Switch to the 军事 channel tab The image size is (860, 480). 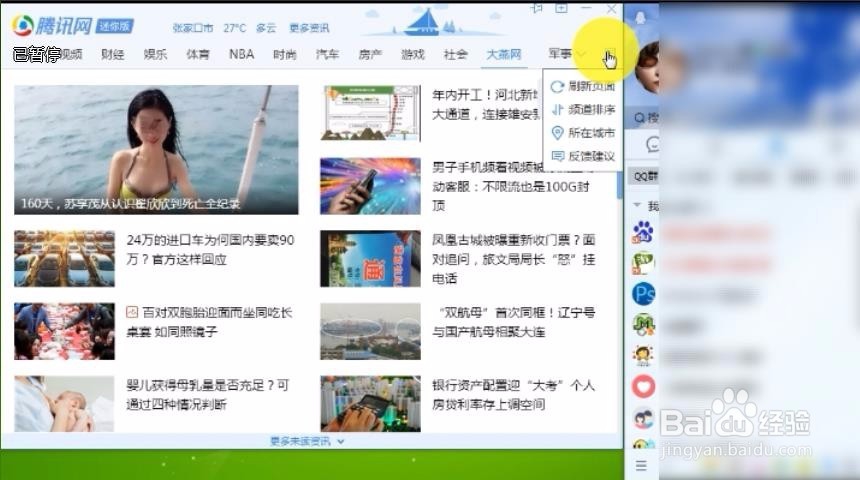560,54
